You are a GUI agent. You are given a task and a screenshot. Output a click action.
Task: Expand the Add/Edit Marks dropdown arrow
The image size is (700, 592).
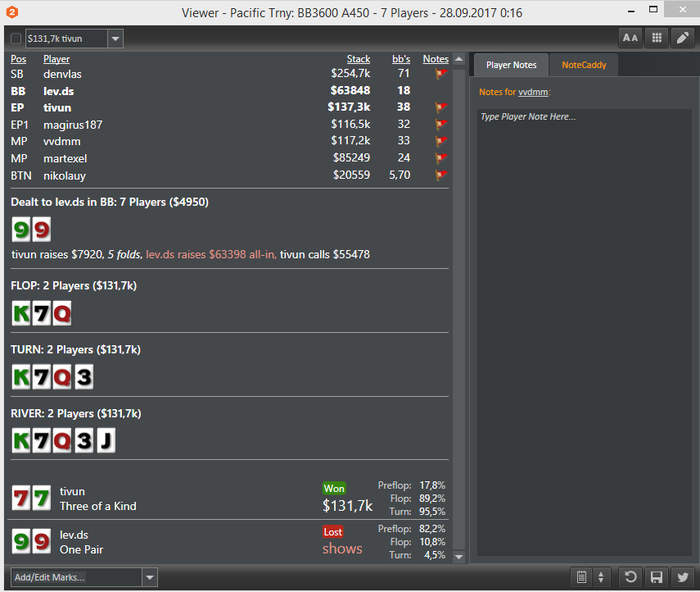[x=150, y=577]
